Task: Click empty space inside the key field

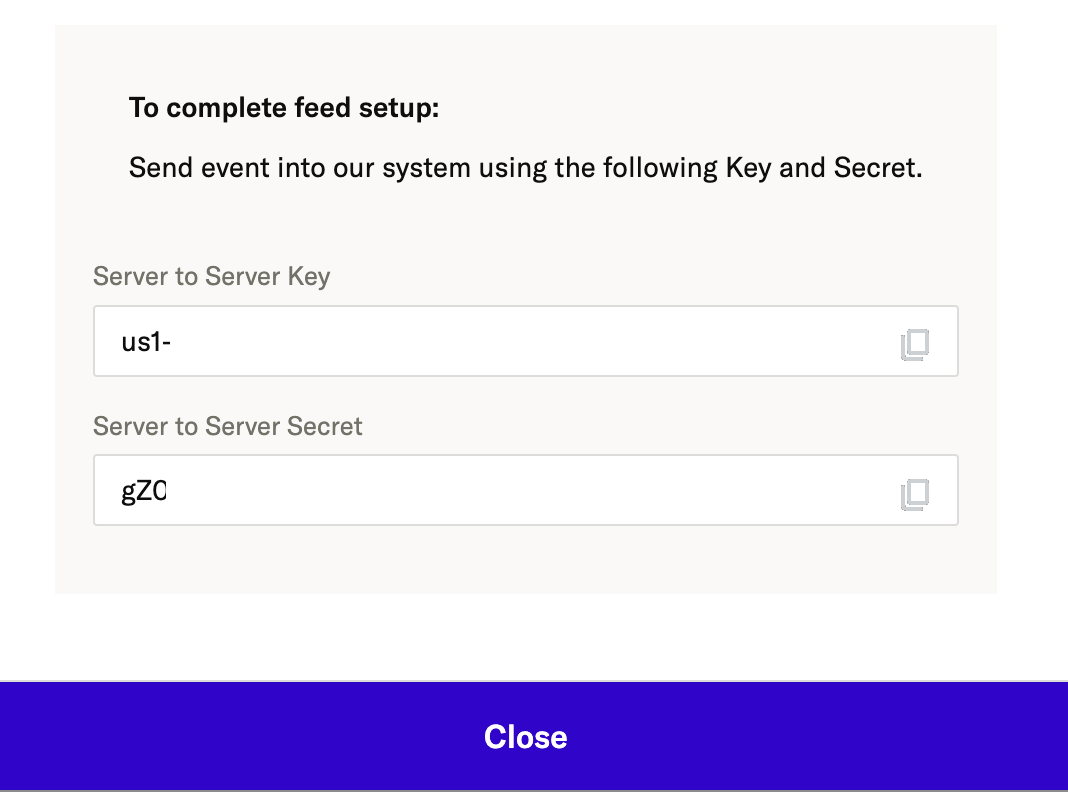Action: coord(531,341)
